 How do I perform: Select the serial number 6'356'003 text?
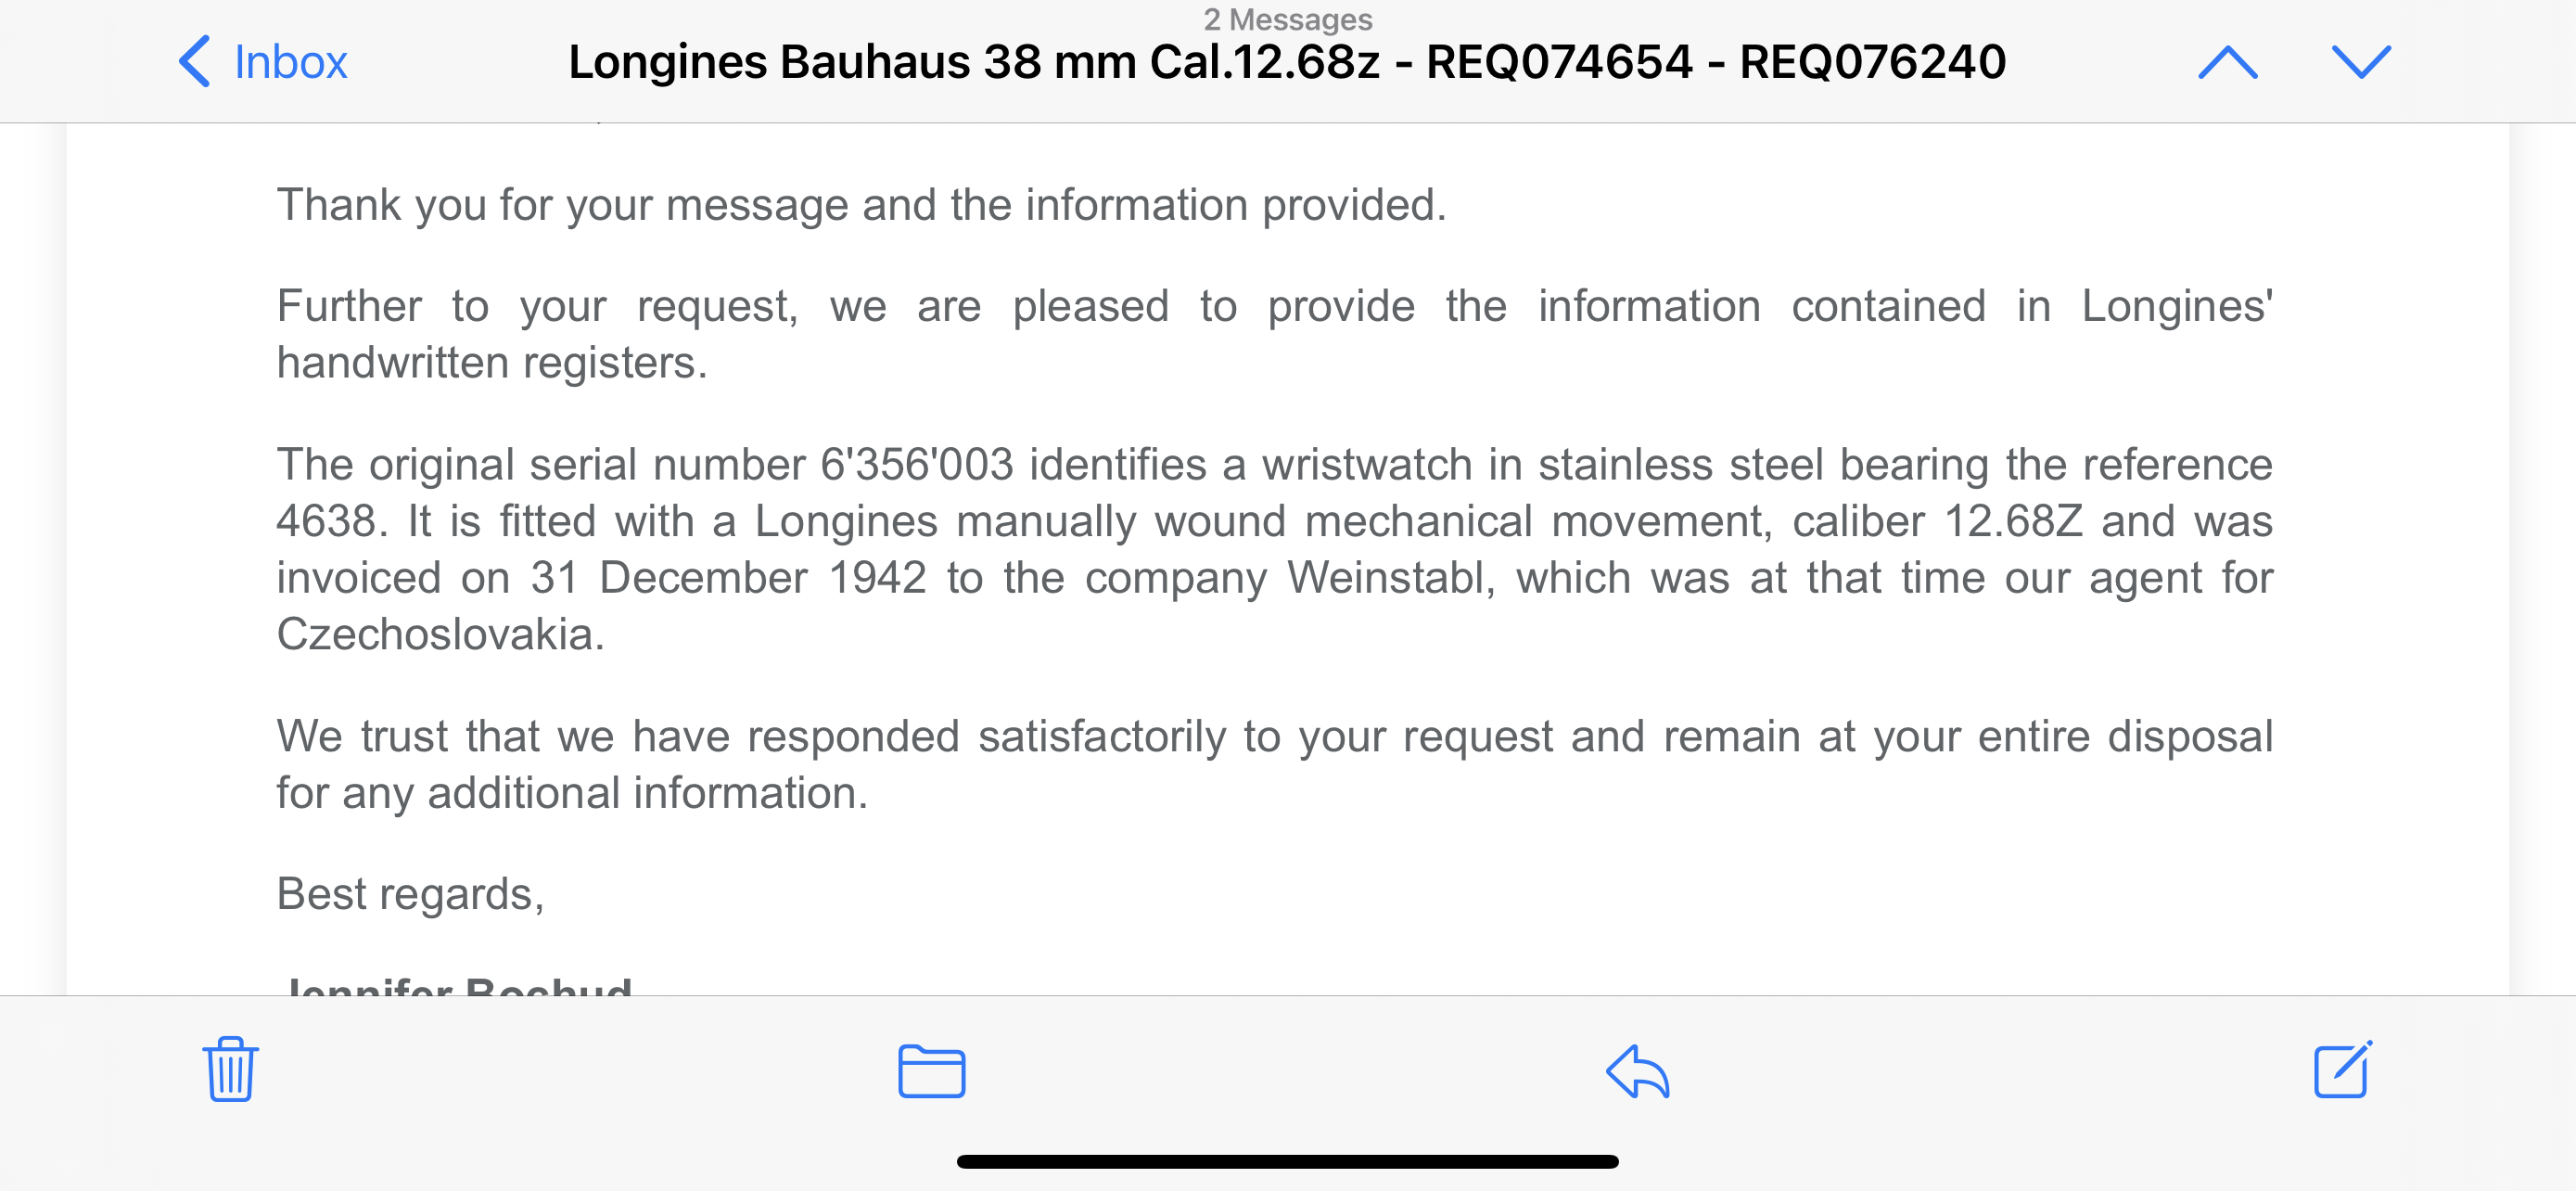[917, 465]
